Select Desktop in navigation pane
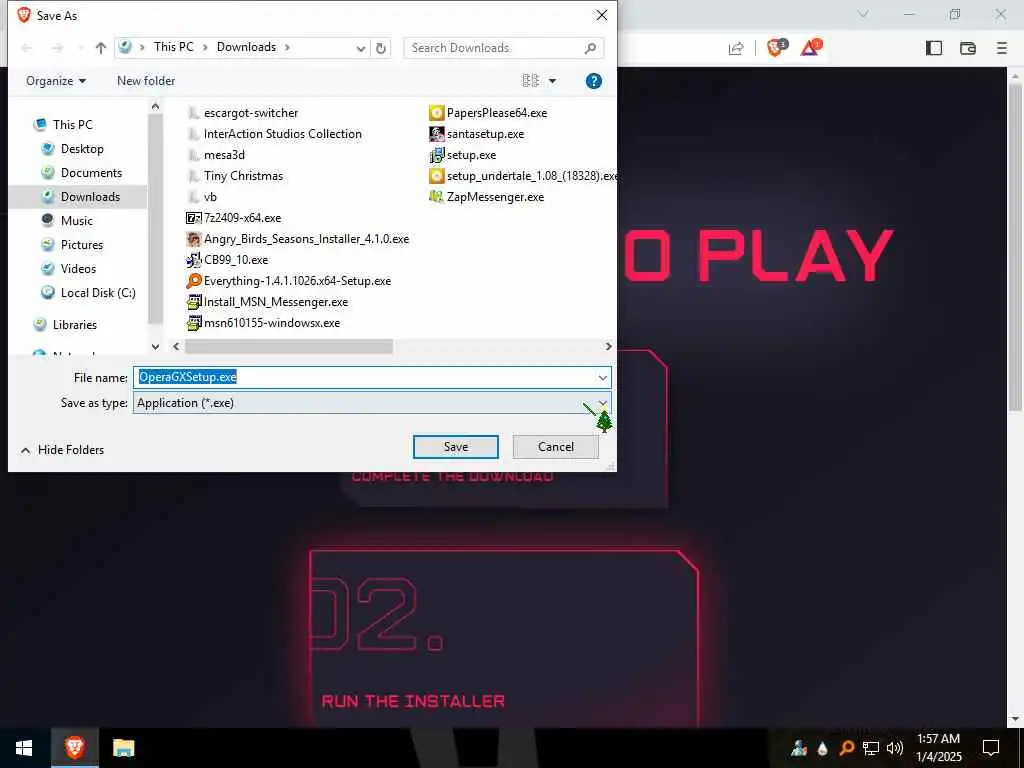This screenshot has width=1024, height=768. (x=73, y=148)
